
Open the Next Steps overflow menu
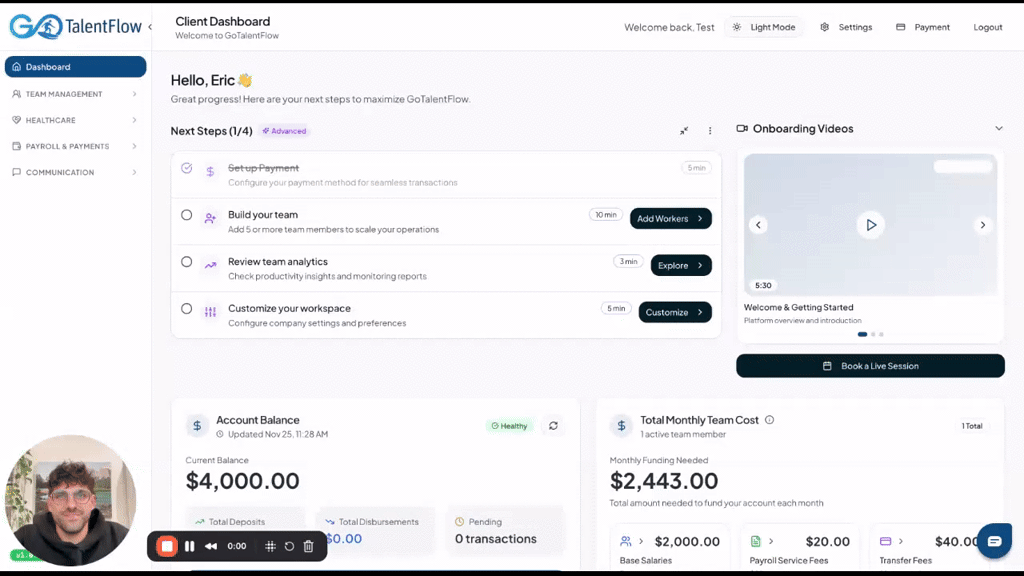[x=710, y=130]
